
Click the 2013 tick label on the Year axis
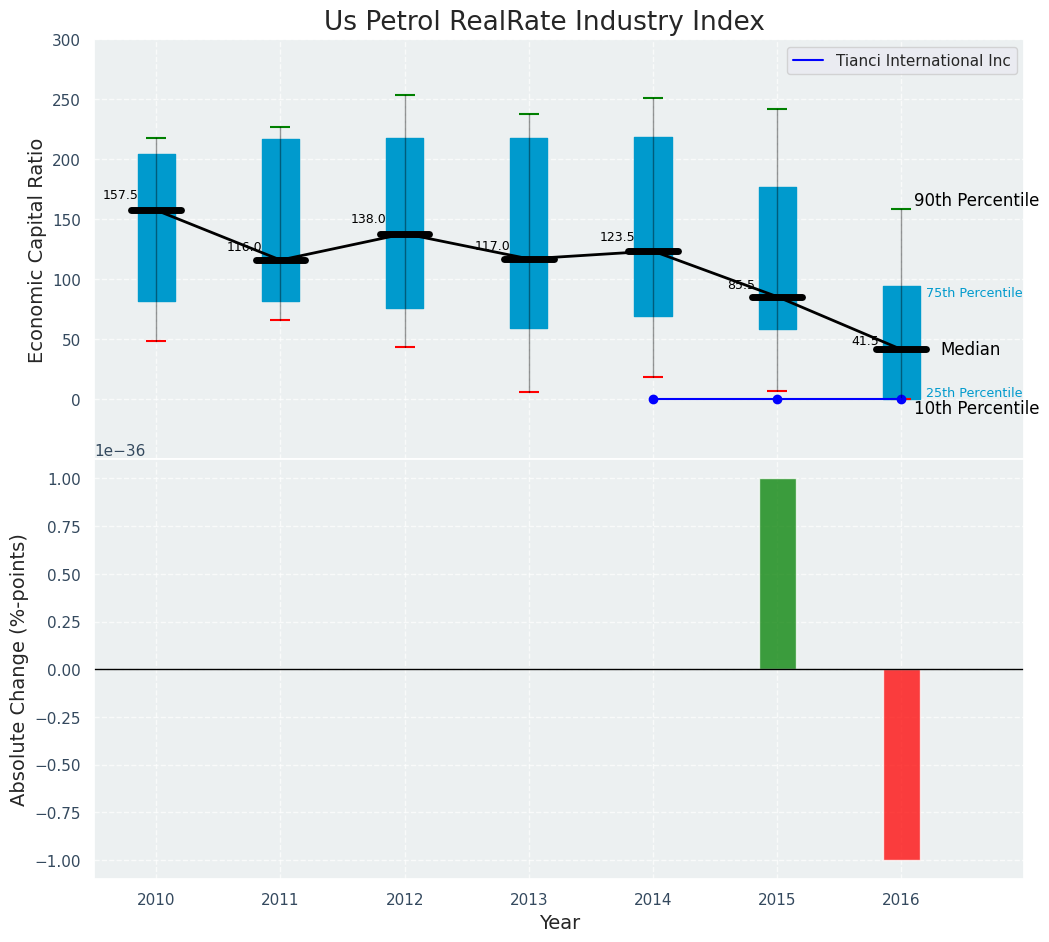click(x=529, y=899)
